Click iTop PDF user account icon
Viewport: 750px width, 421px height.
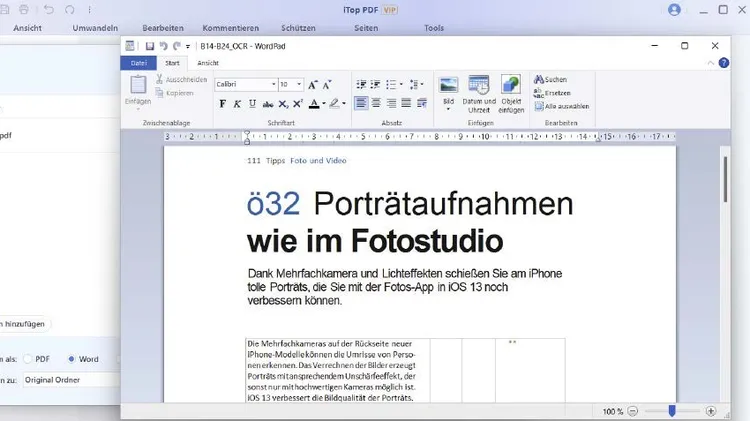coord(674,10)
